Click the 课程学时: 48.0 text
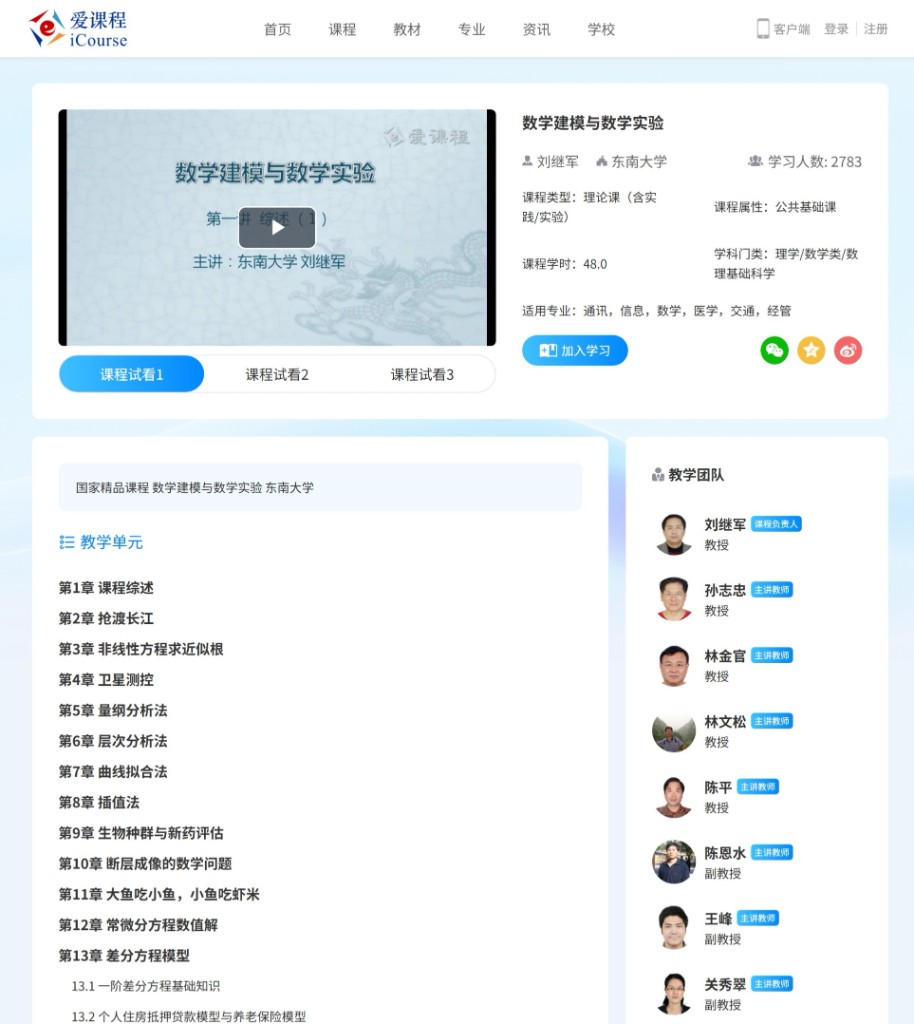914x1024 pixels. (x=564, y=264)
